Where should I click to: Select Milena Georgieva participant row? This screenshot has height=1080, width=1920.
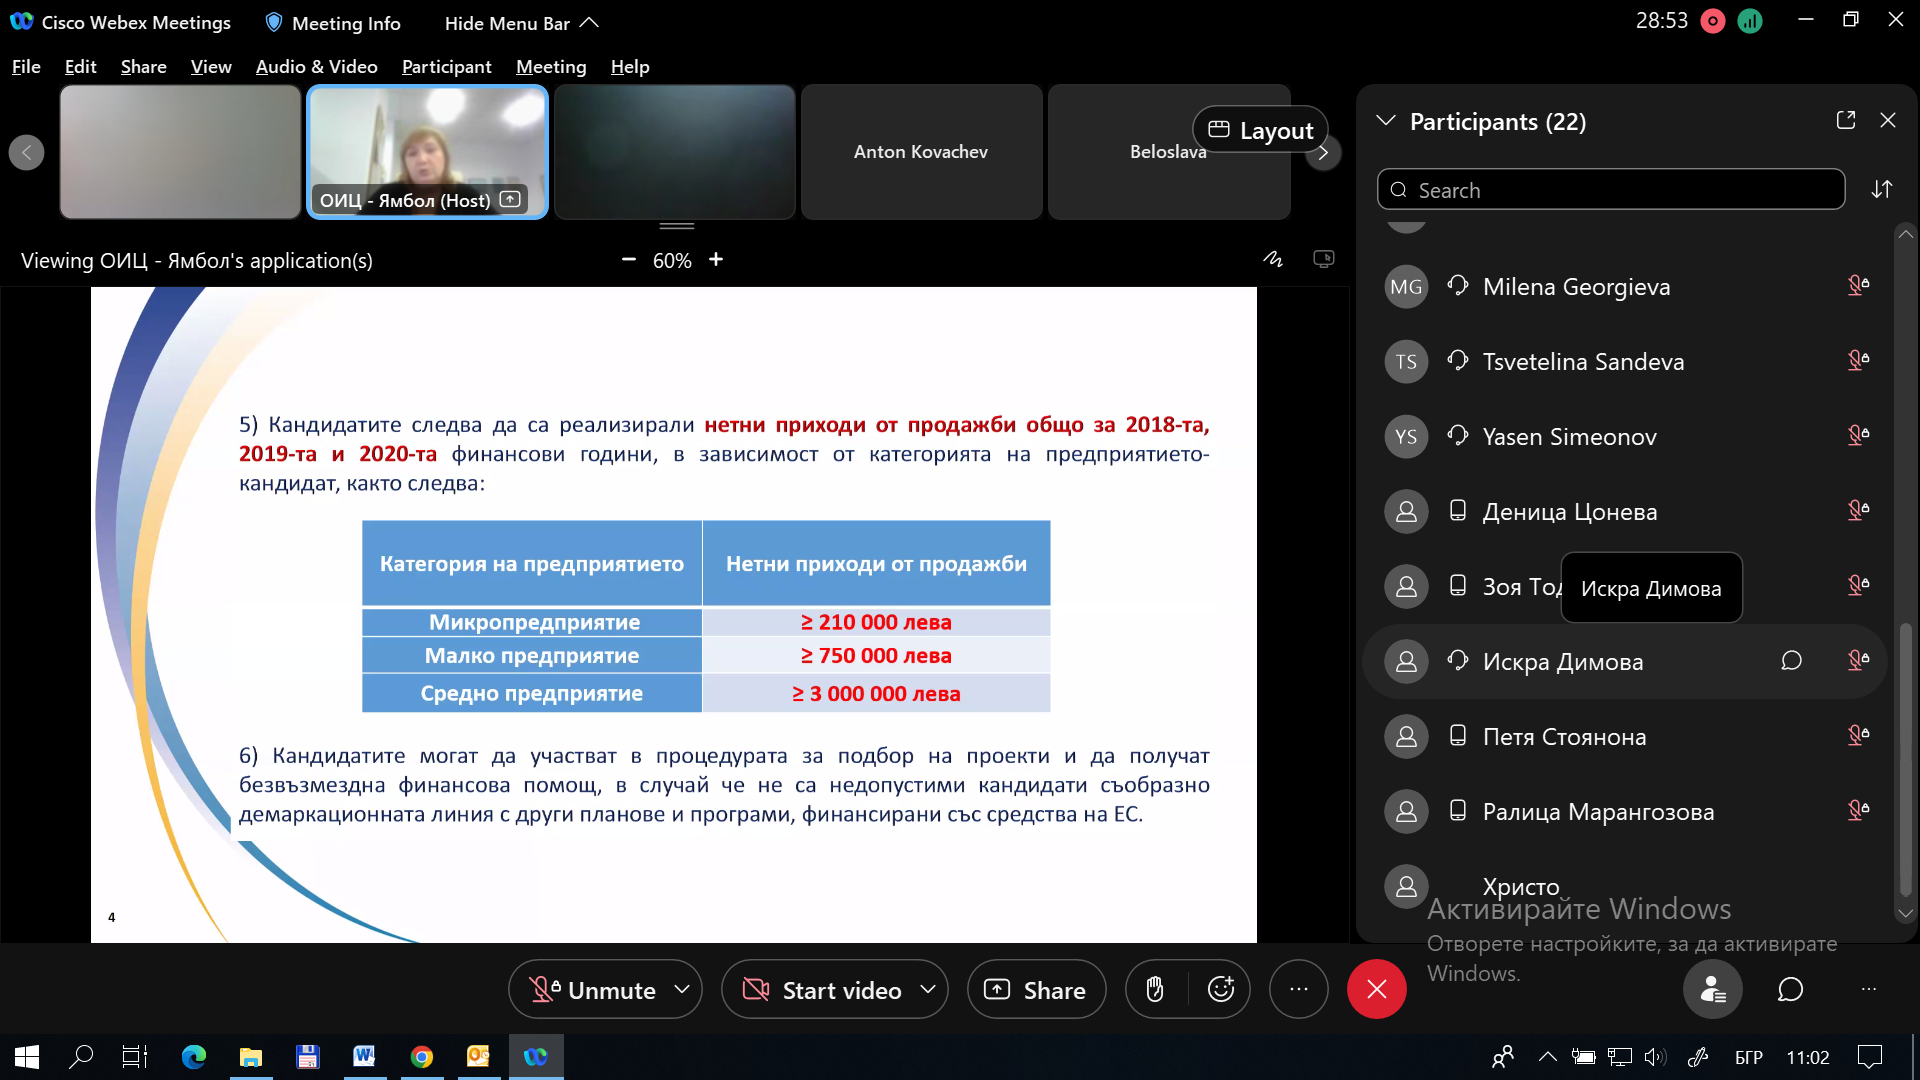1625,287
